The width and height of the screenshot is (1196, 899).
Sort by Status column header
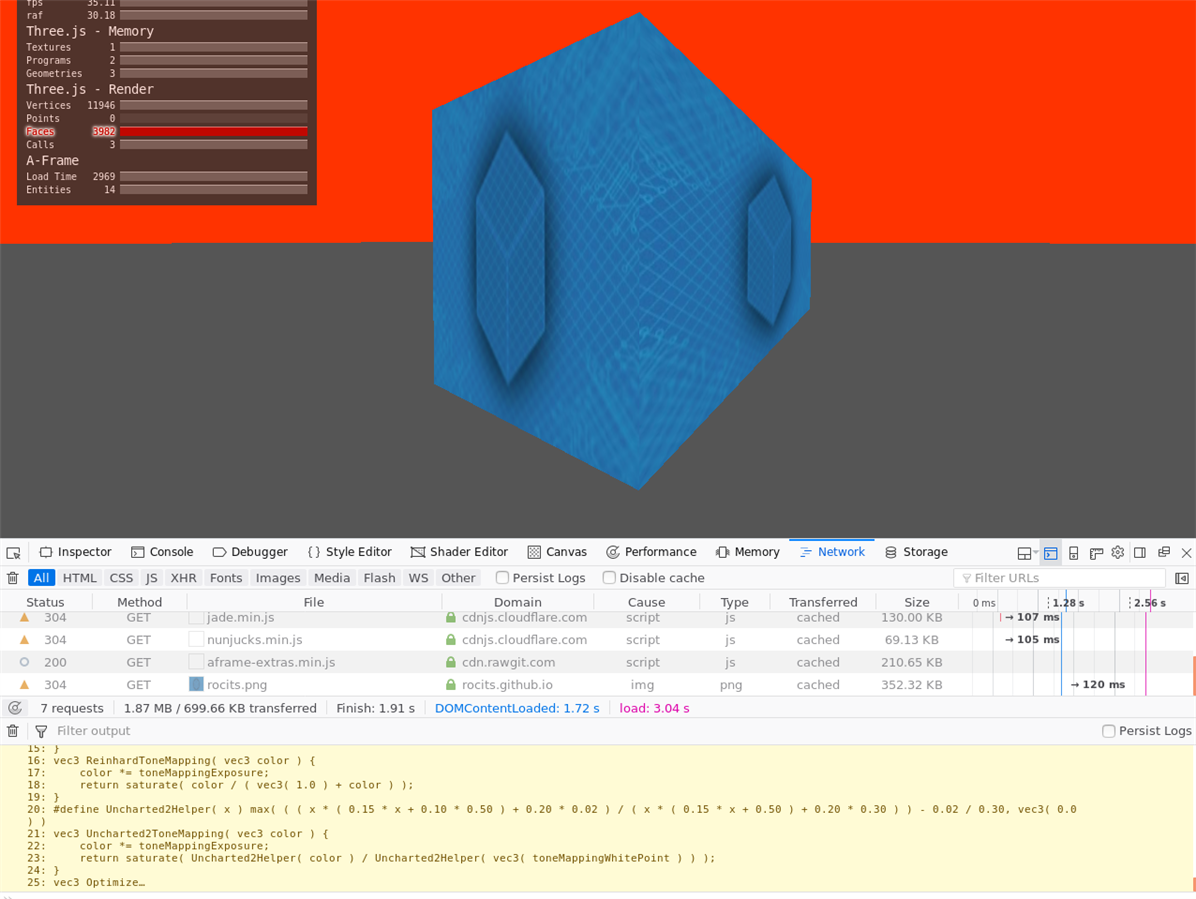[45, 602]
